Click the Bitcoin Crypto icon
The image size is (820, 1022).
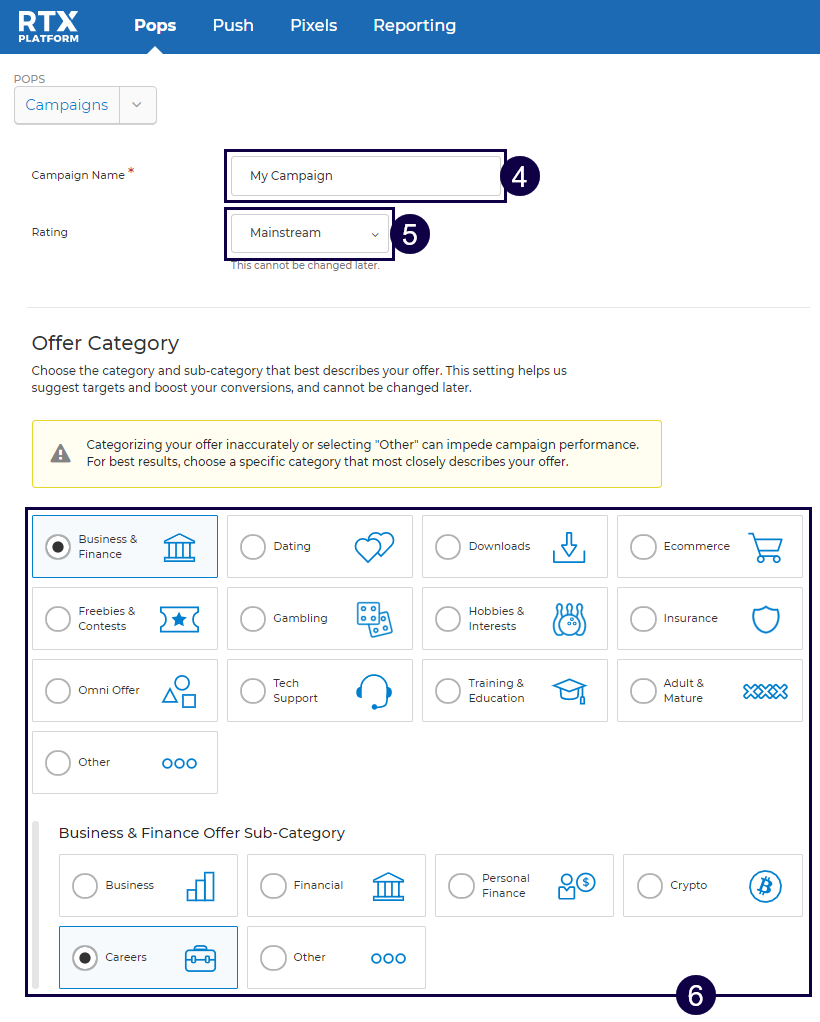765,886
